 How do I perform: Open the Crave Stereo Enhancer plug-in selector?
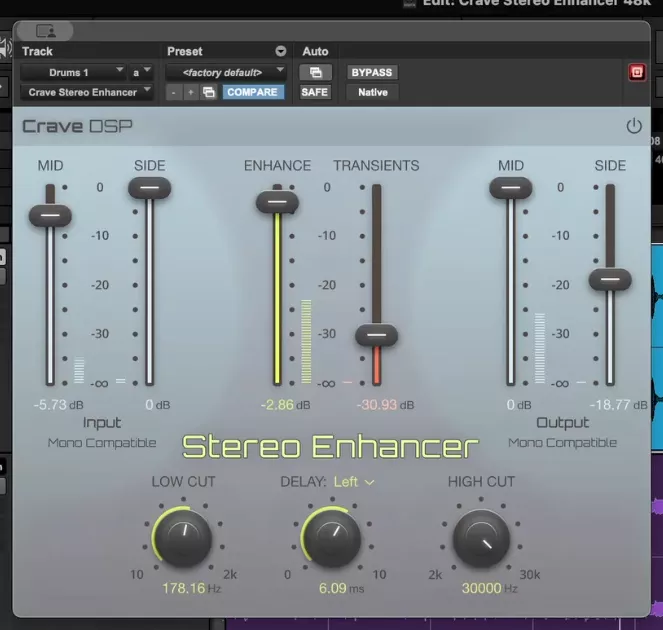pyautogui.click(x=86, y=92)
